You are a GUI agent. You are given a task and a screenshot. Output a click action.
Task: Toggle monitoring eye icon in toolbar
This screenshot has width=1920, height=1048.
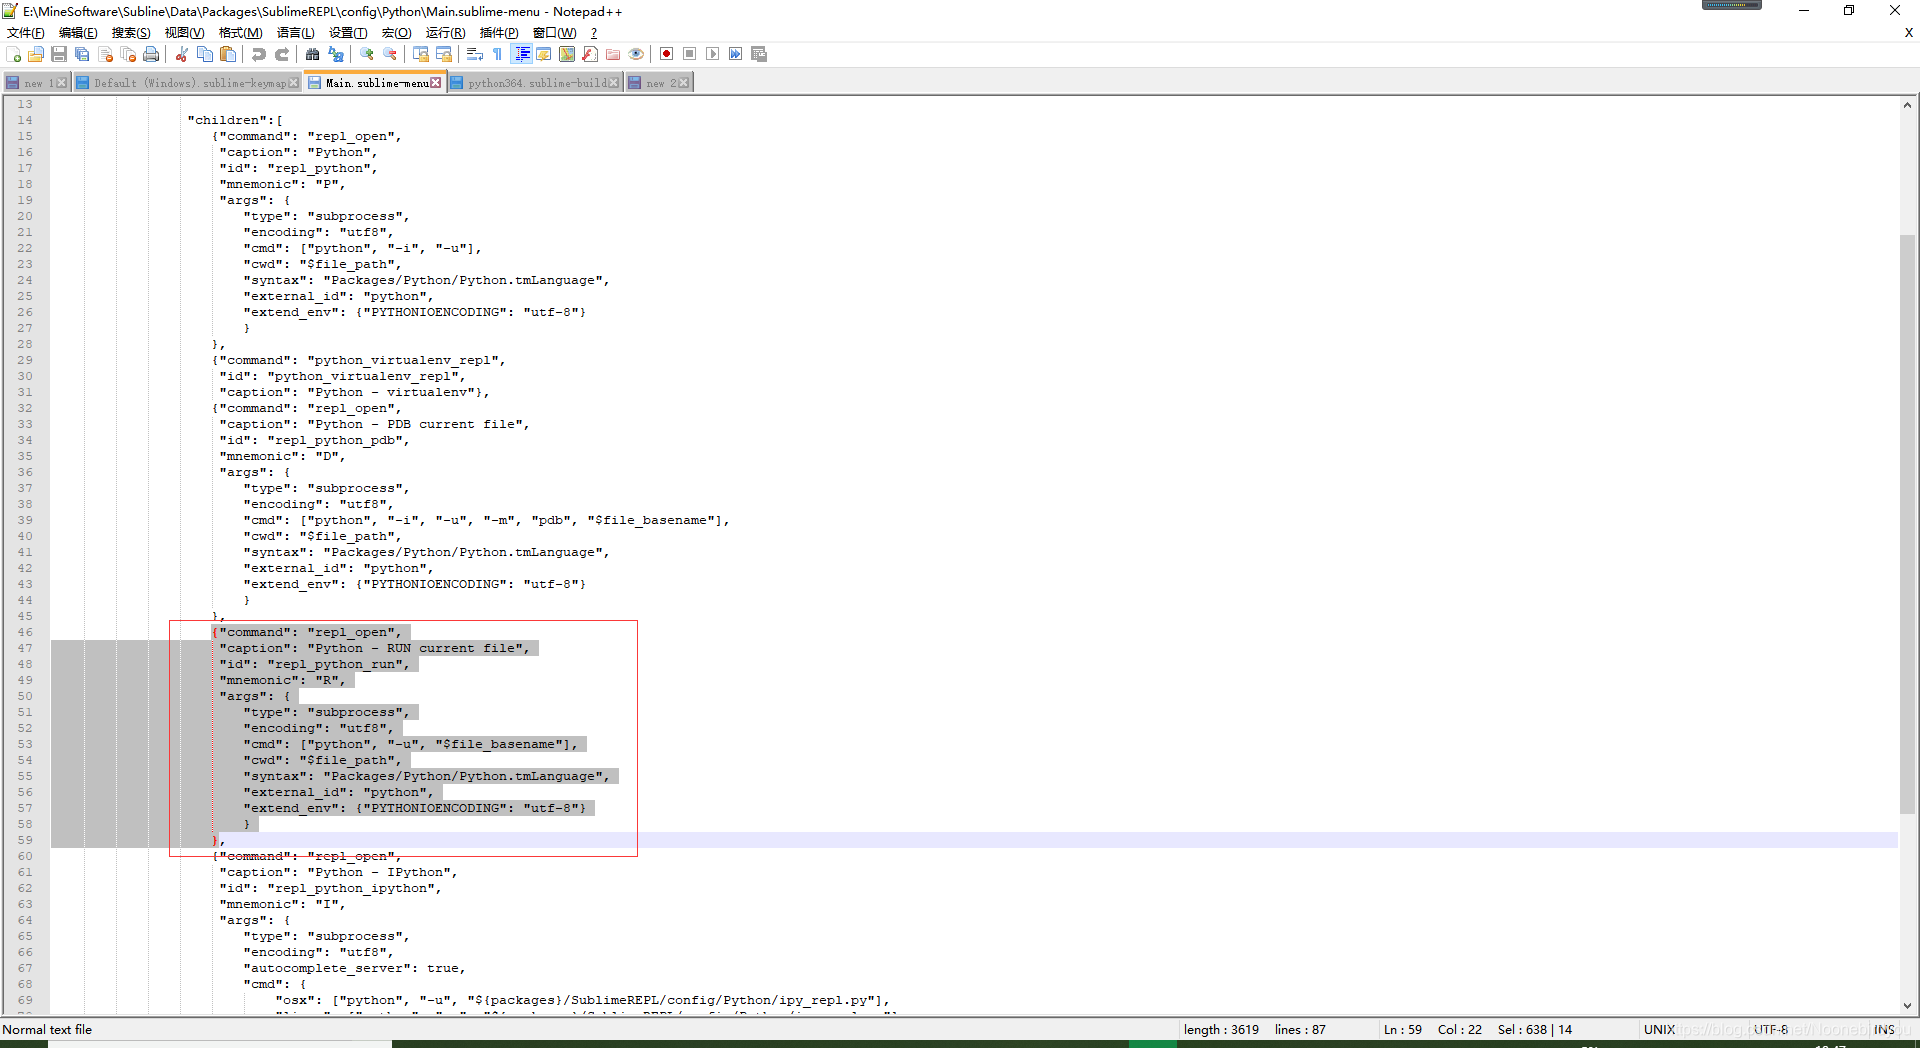(636, 54)
